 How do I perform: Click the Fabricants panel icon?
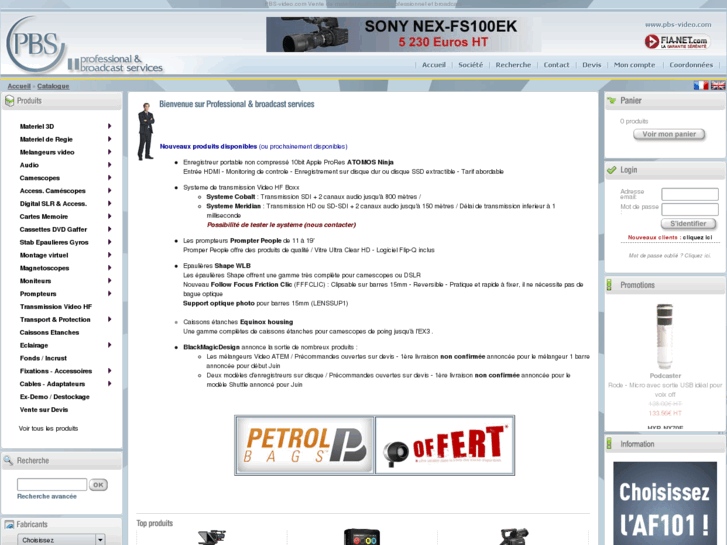[x=9, y=525]
